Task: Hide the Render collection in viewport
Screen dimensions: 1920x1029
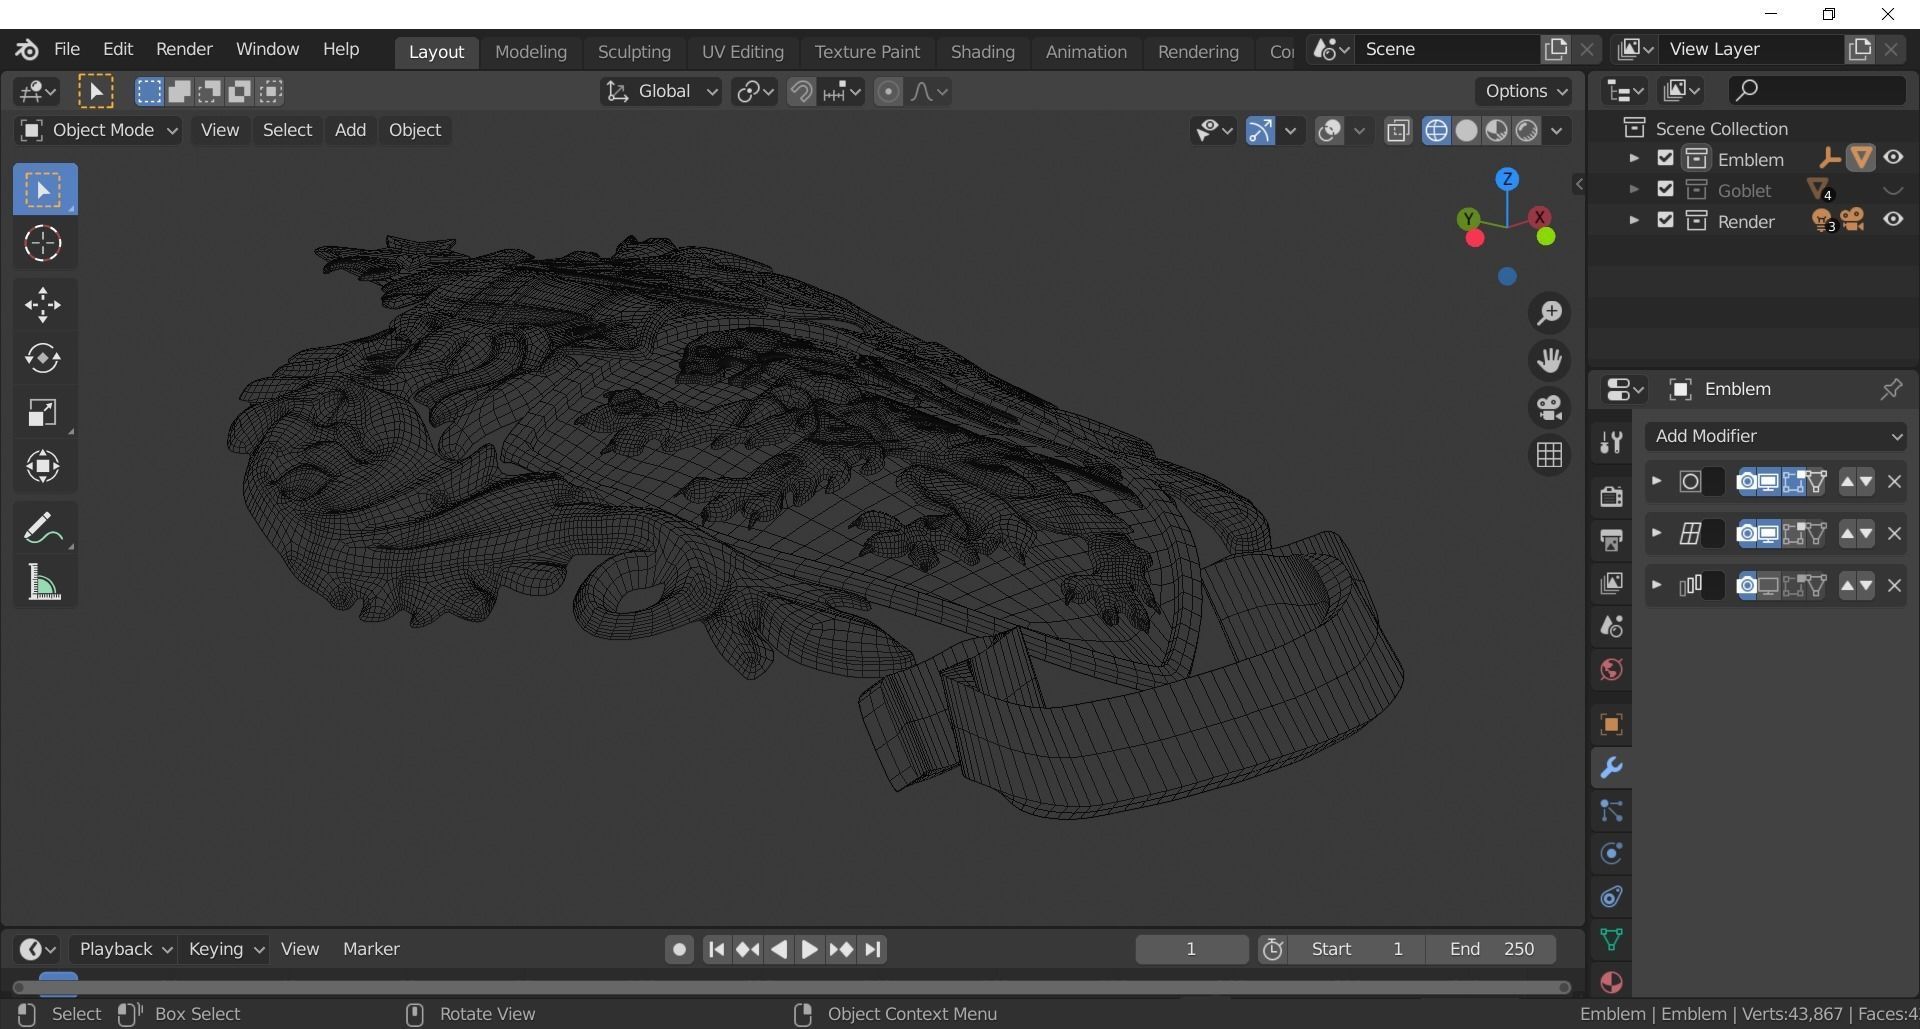Action: [x=1893, y=220]
